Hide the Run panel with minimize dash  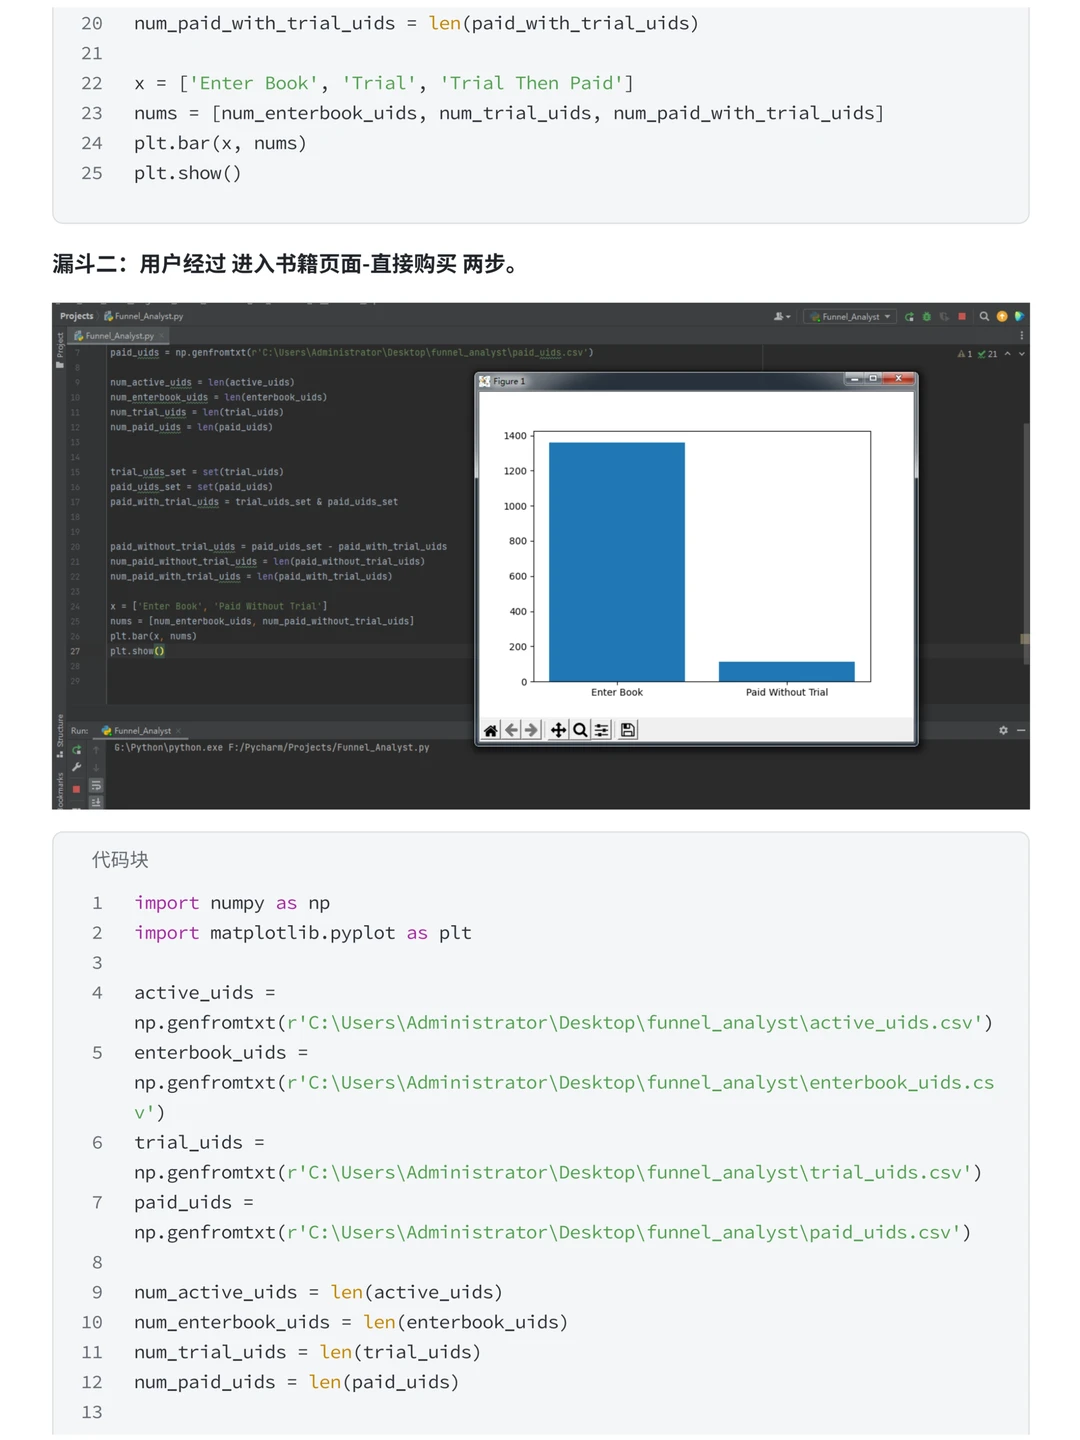(x=1021, y=731)
